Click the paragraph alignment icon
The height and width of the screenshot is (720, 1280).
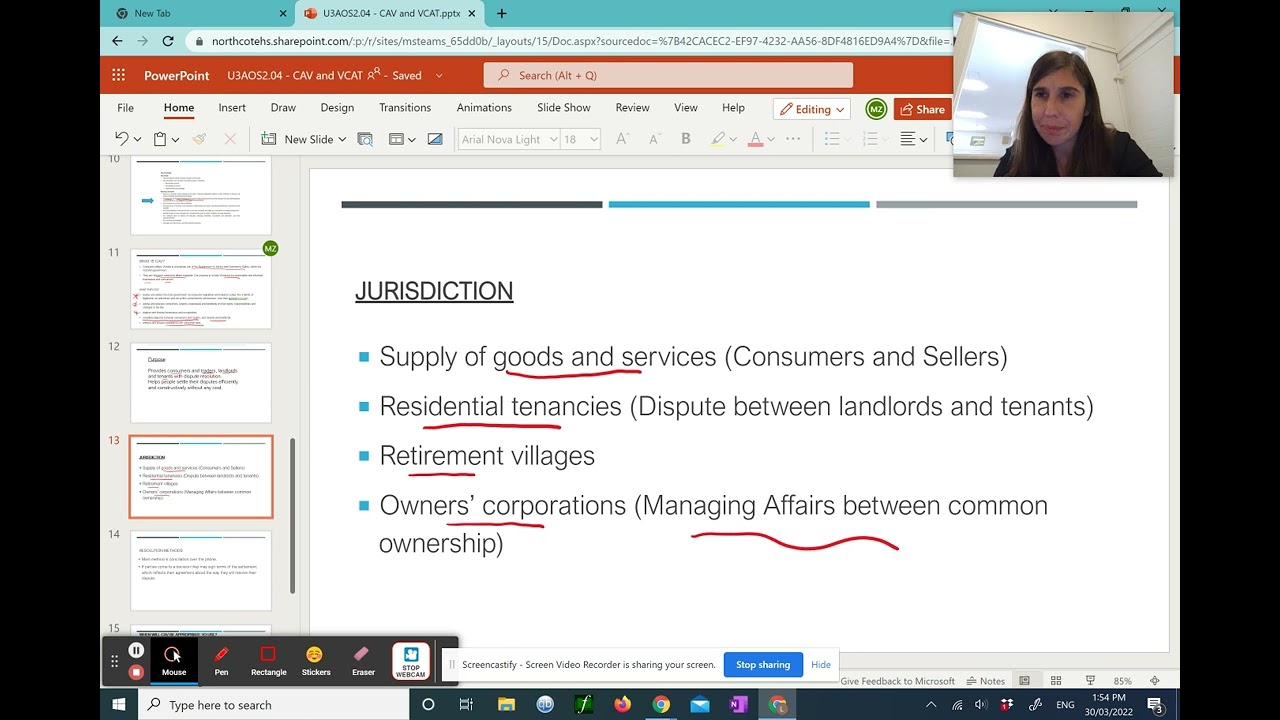[x=909, y=139]
